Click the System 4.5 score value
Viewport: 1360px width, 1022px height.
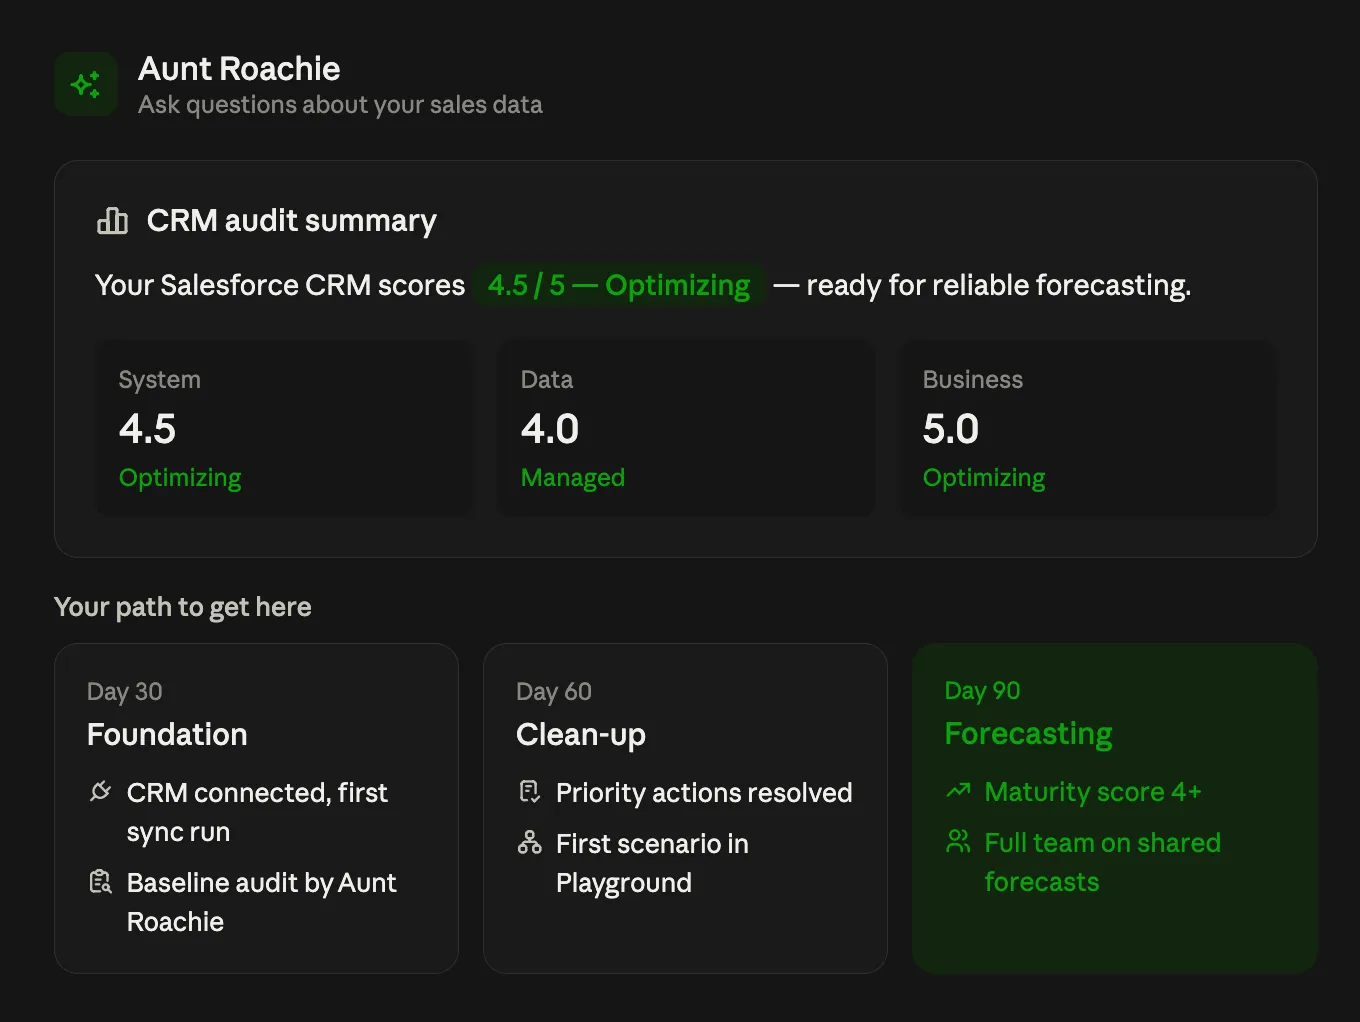[x=147, y=429]
